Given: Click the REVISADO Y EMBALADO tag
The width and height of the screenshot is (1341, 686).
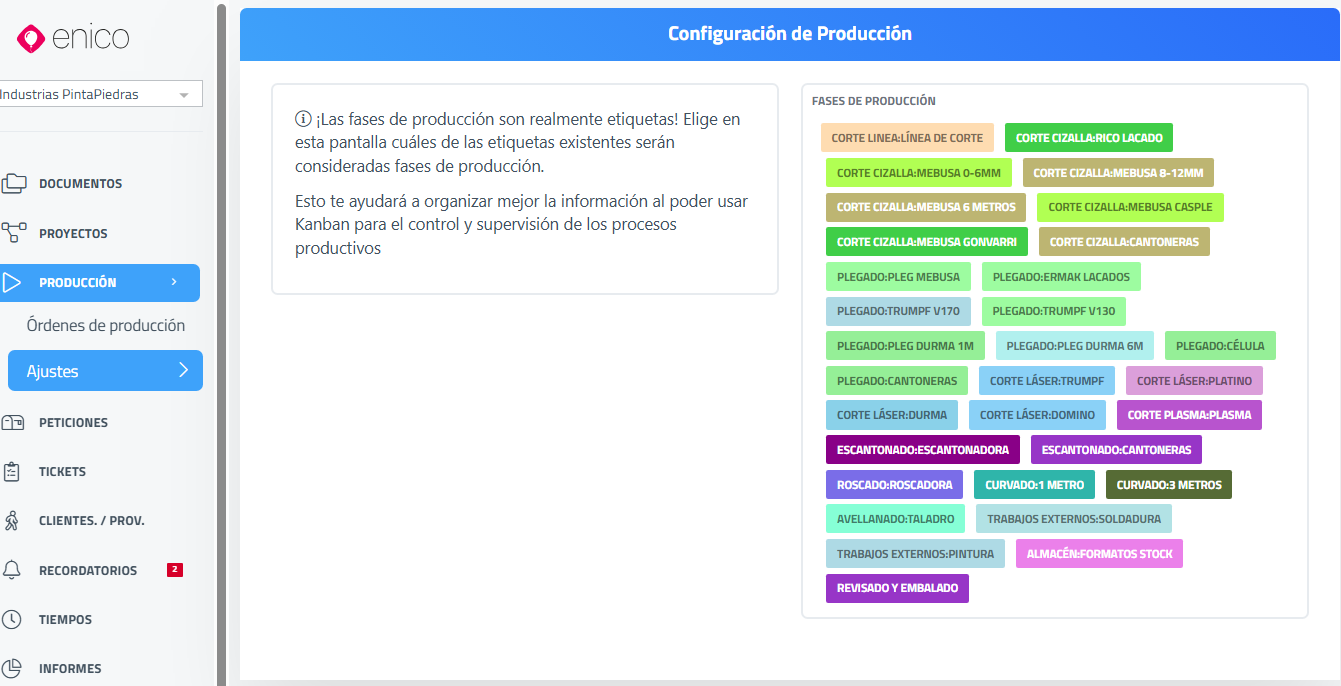Looking at the screenshot, I should coord(897,588).
